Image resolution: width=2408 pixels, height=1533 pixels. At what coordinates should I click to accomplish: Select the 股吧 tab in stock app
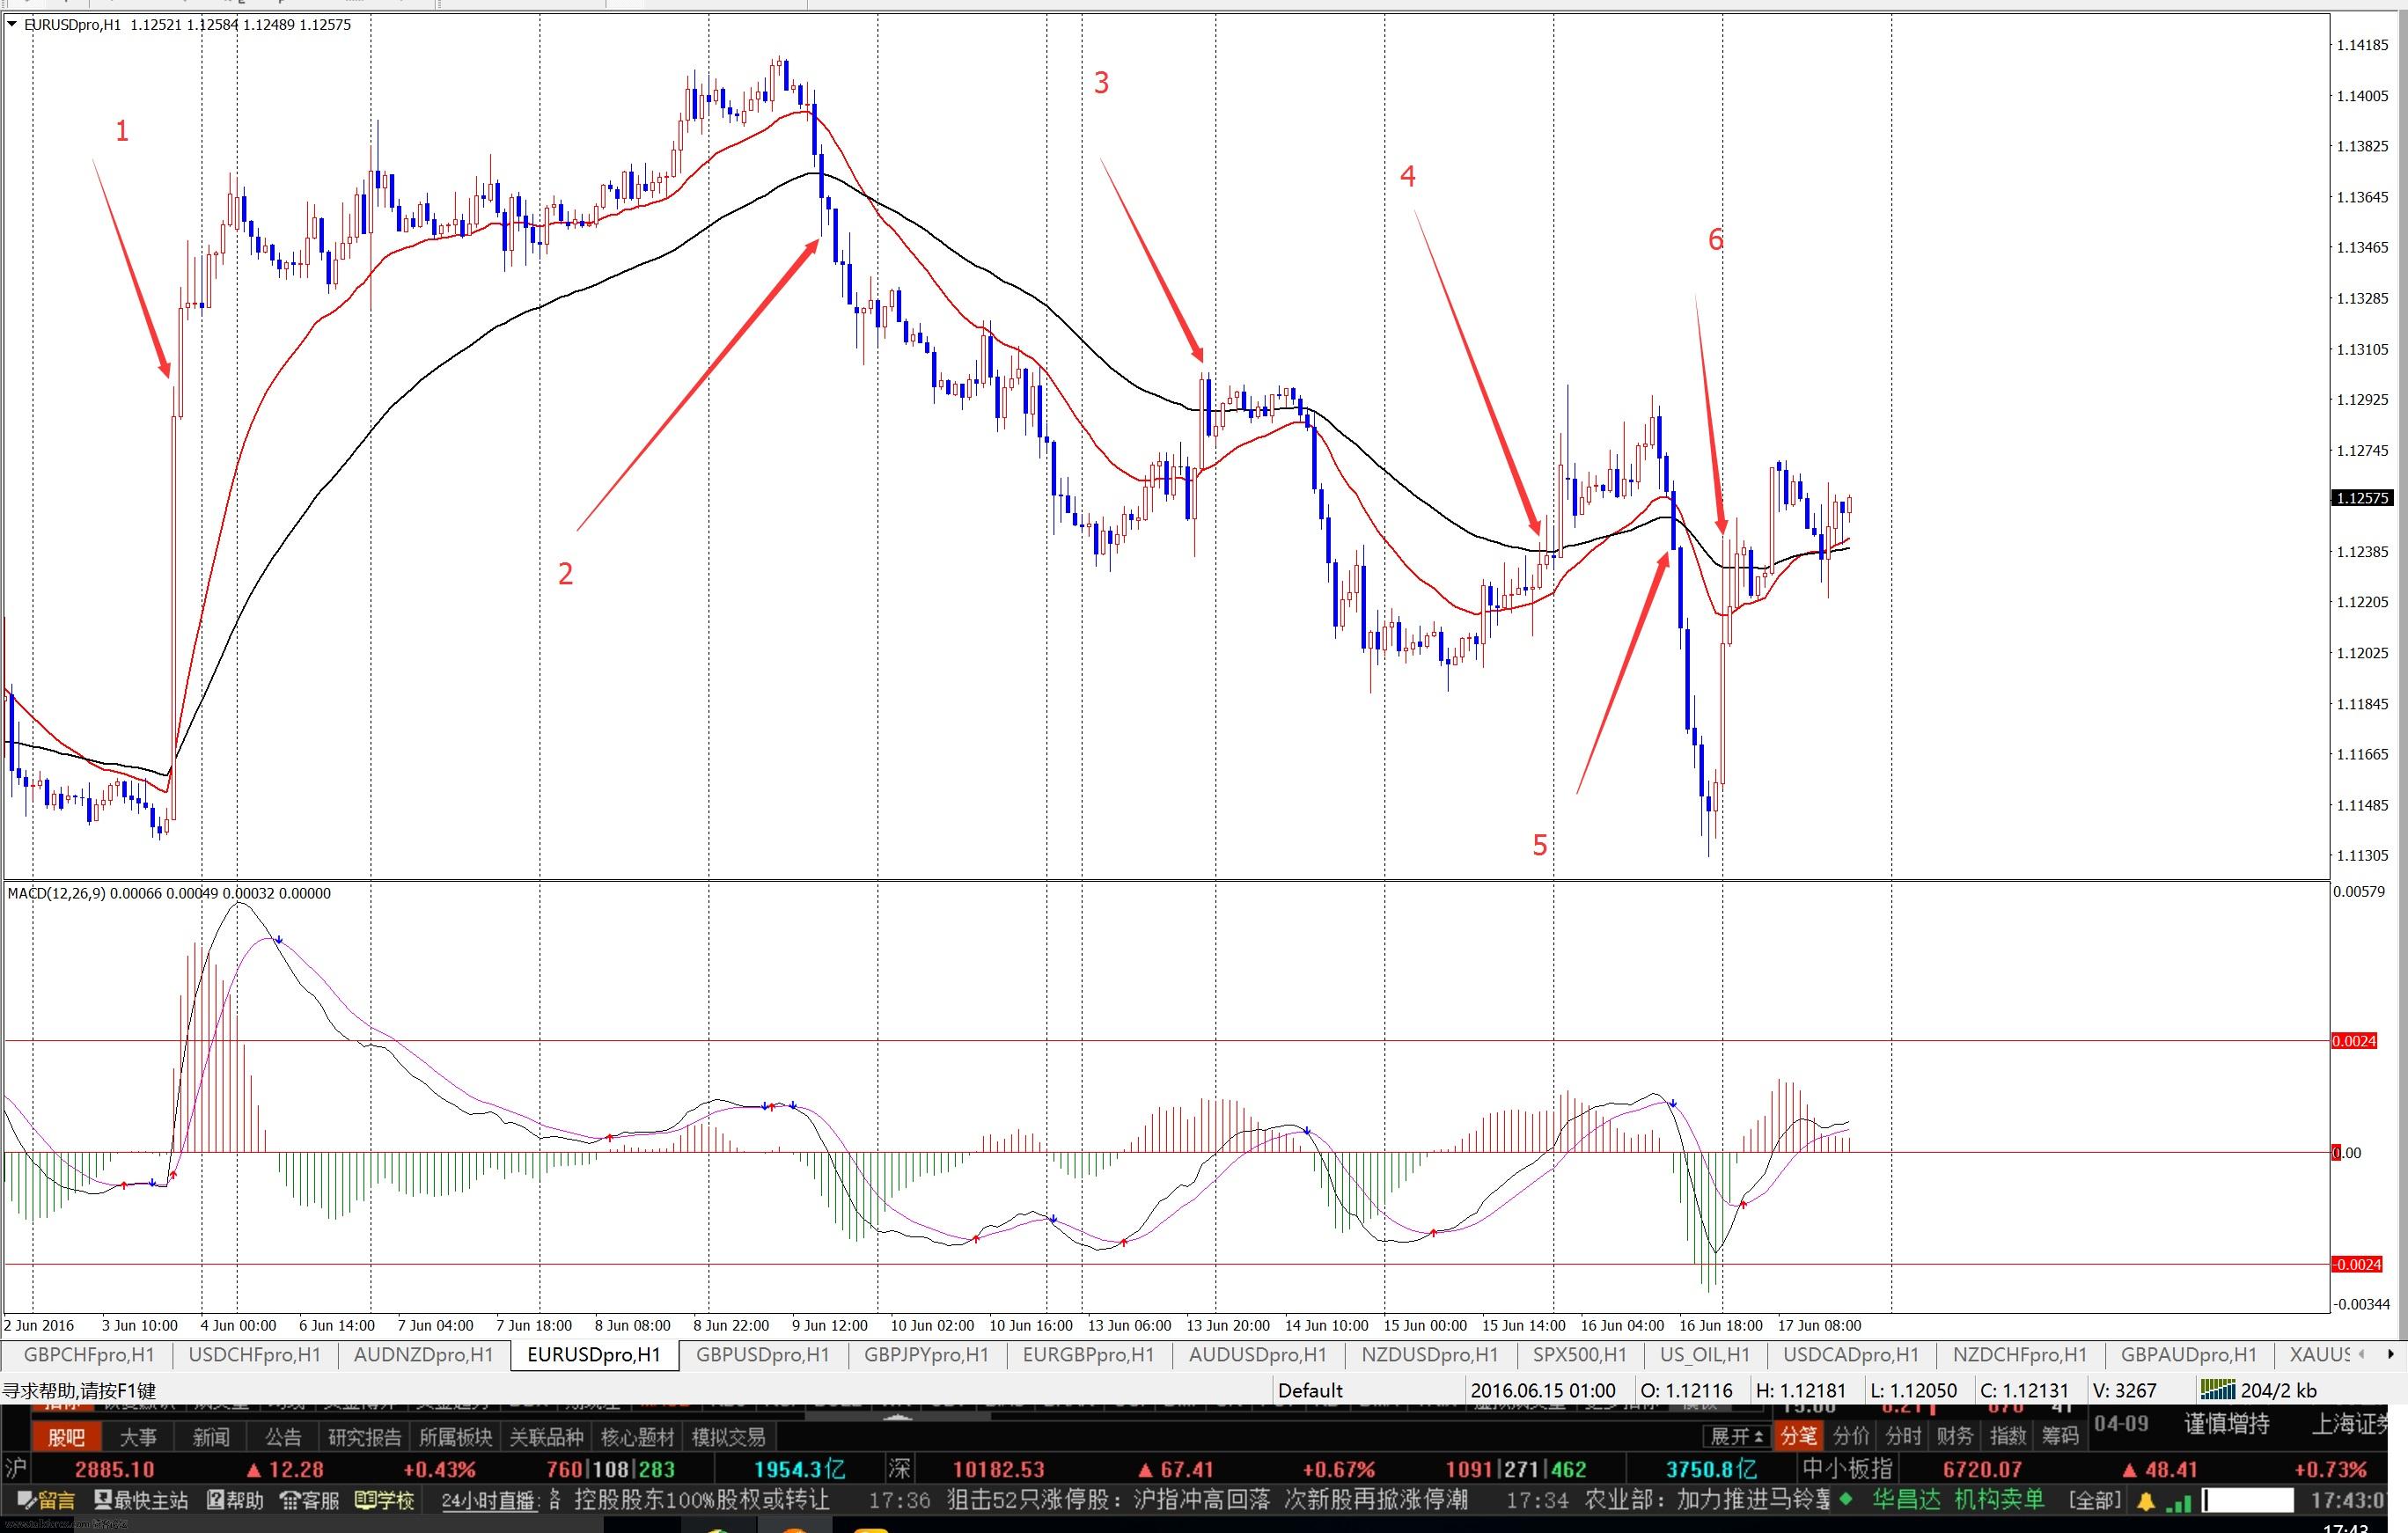(x=67, y=1437)
